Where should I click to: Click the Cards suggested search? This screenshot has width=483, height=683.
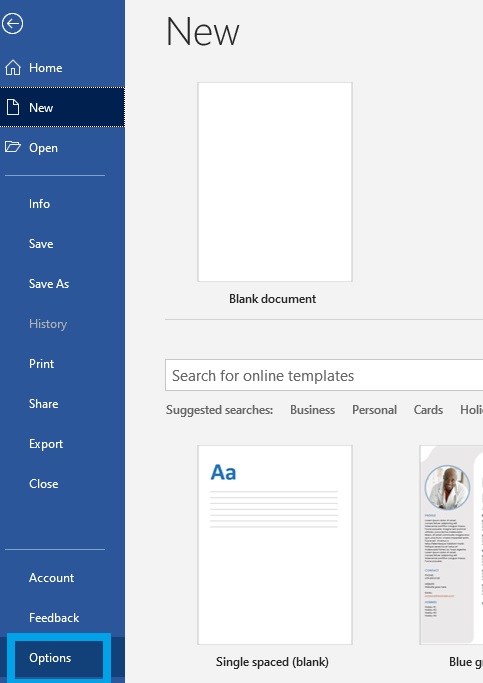[x=428, y=410]
